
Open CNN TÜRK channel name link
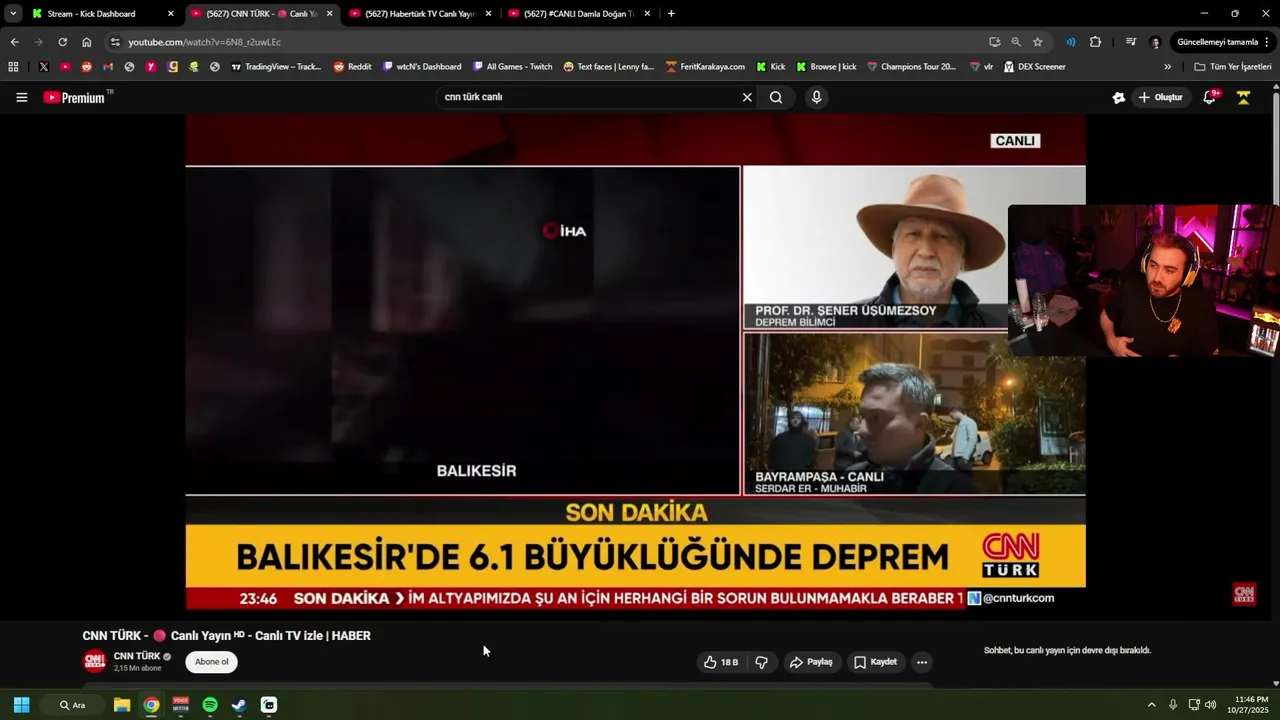(x=137, y=656)
